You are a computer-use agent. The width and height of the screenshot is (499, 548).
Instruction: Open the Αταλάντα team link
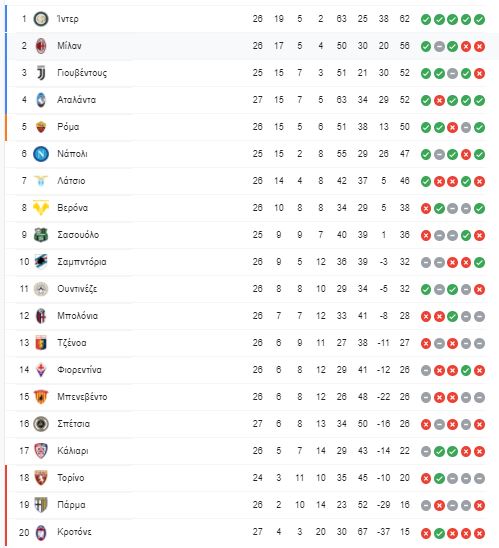pyautogui.click(x=77, y=100)
